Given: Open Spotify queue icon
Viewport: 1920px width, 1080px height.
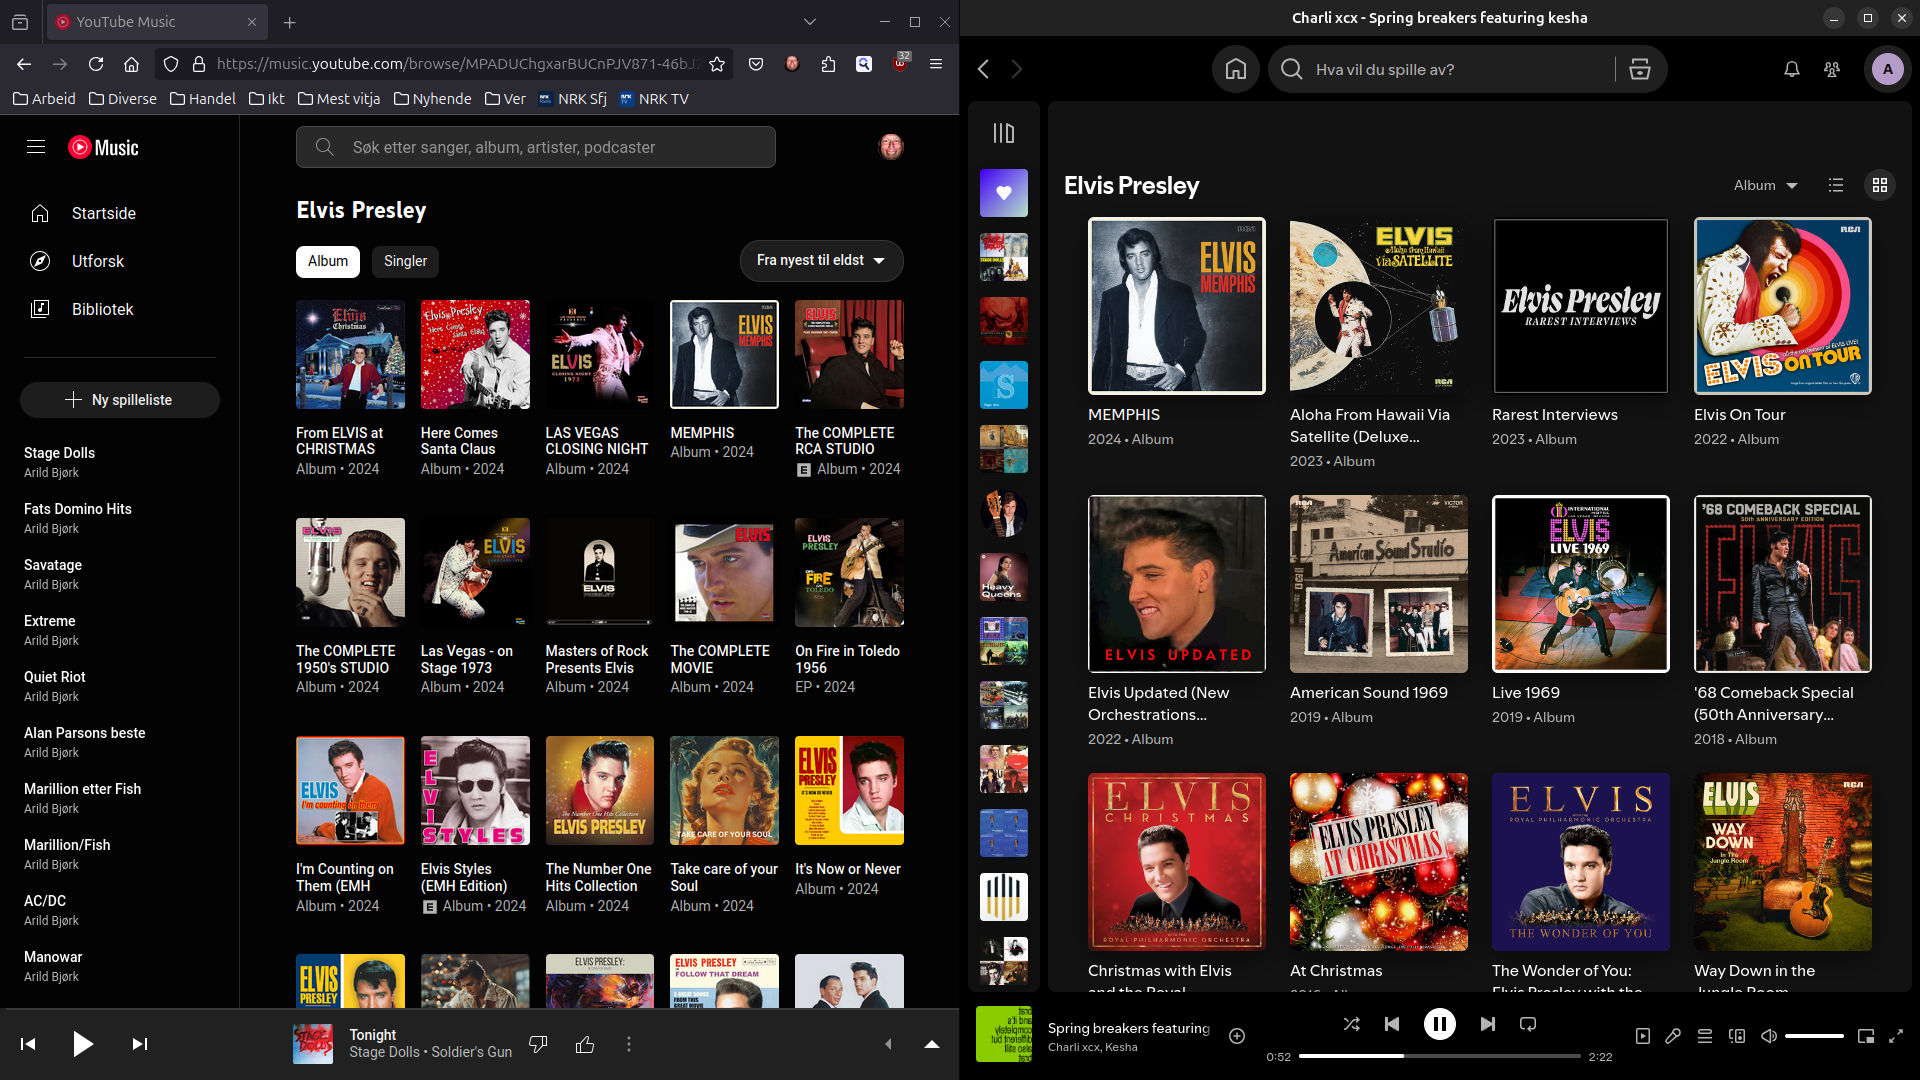Looking at the screenshot, I should tap(1705, 1037).
